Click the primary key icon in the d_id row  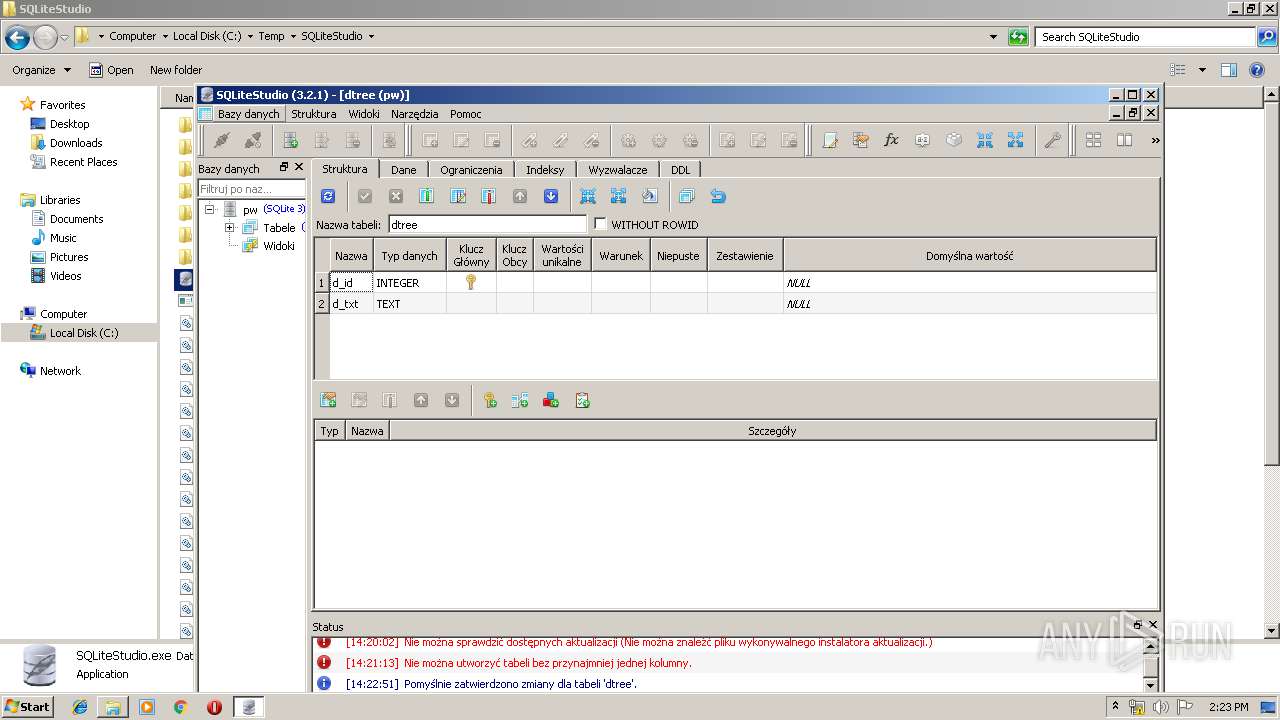pyautogui.click(x=470, y=283)
